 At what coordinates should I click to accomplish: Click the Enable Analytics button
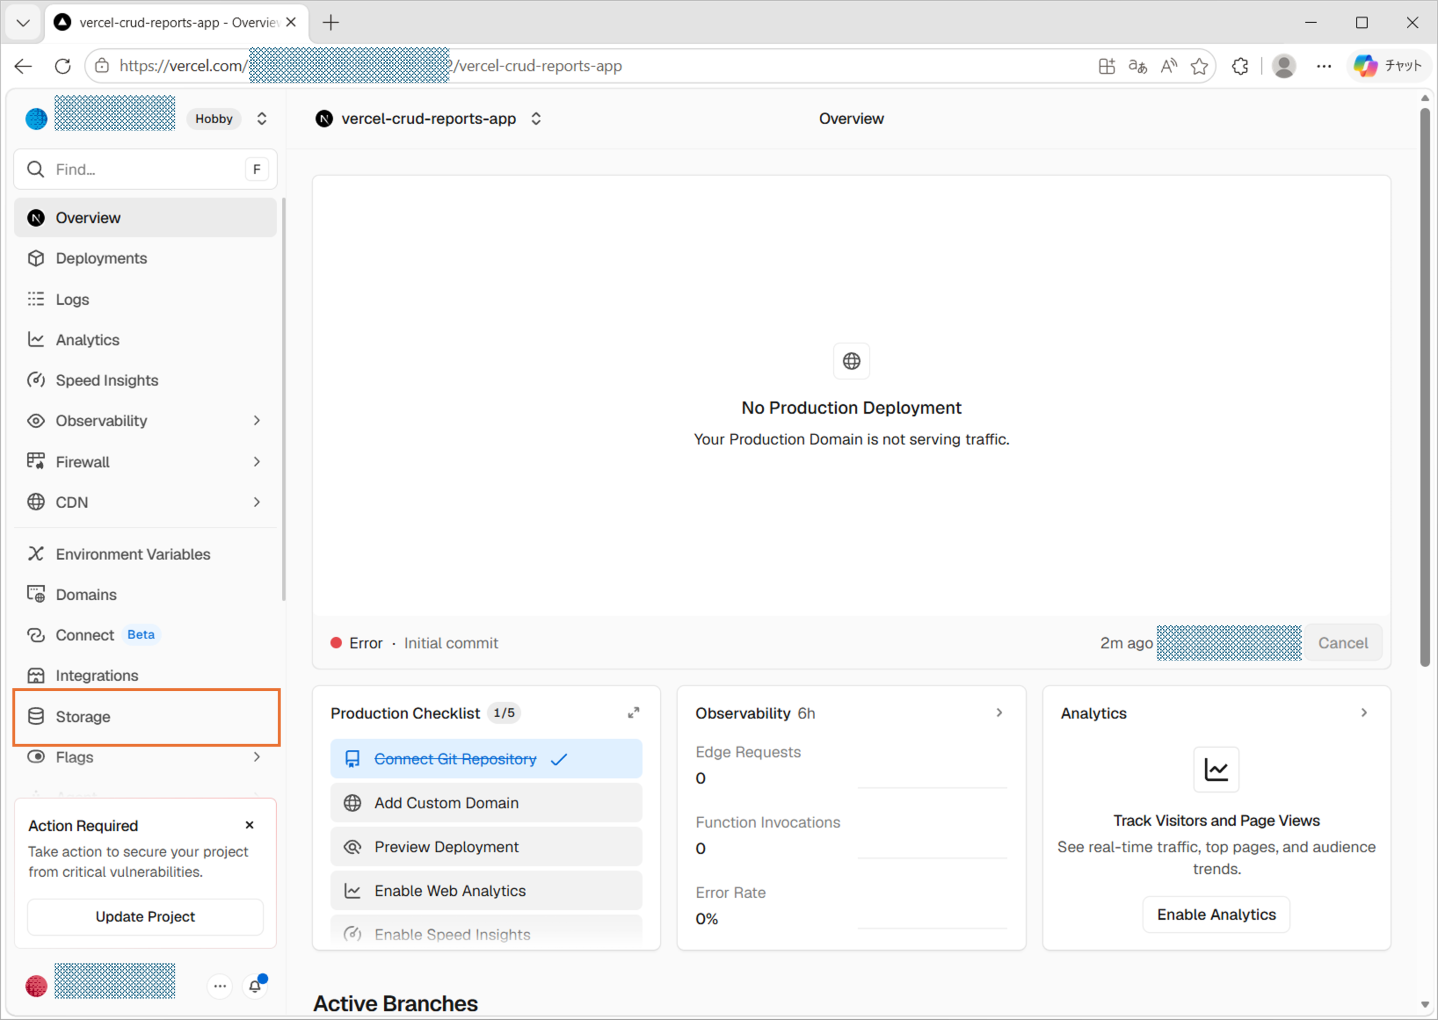1216,915
